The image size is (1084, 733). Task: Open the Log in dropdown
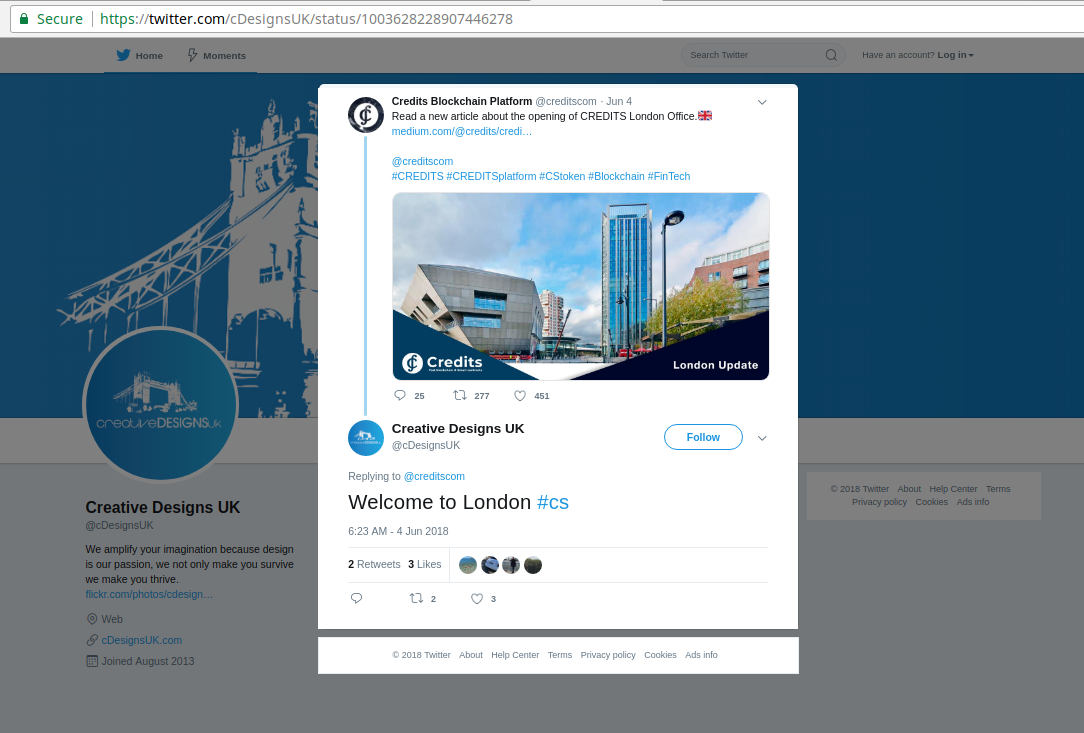click(955, 55)
